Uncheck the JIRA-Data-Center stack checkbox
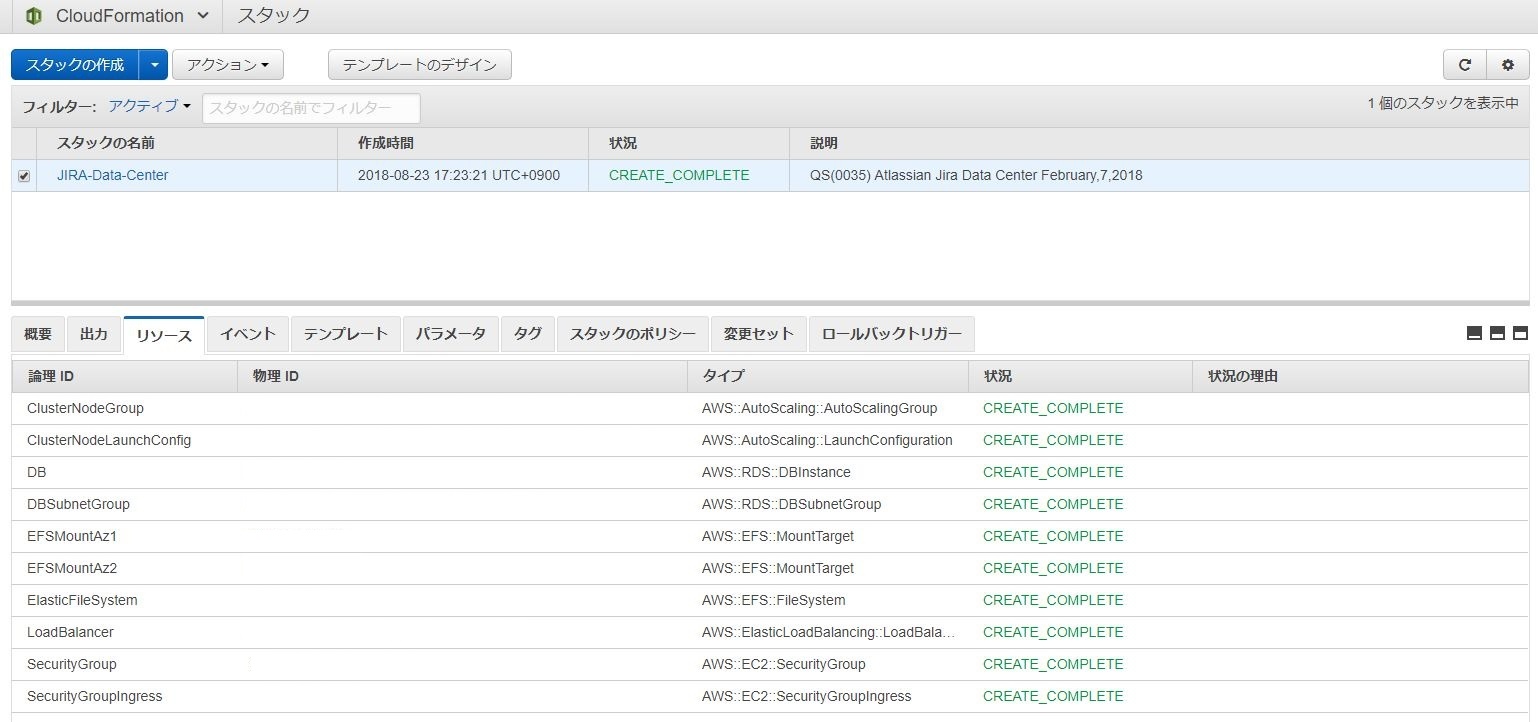The height and width of the screenshot is (722, 1538). click(x=24, y=176)
